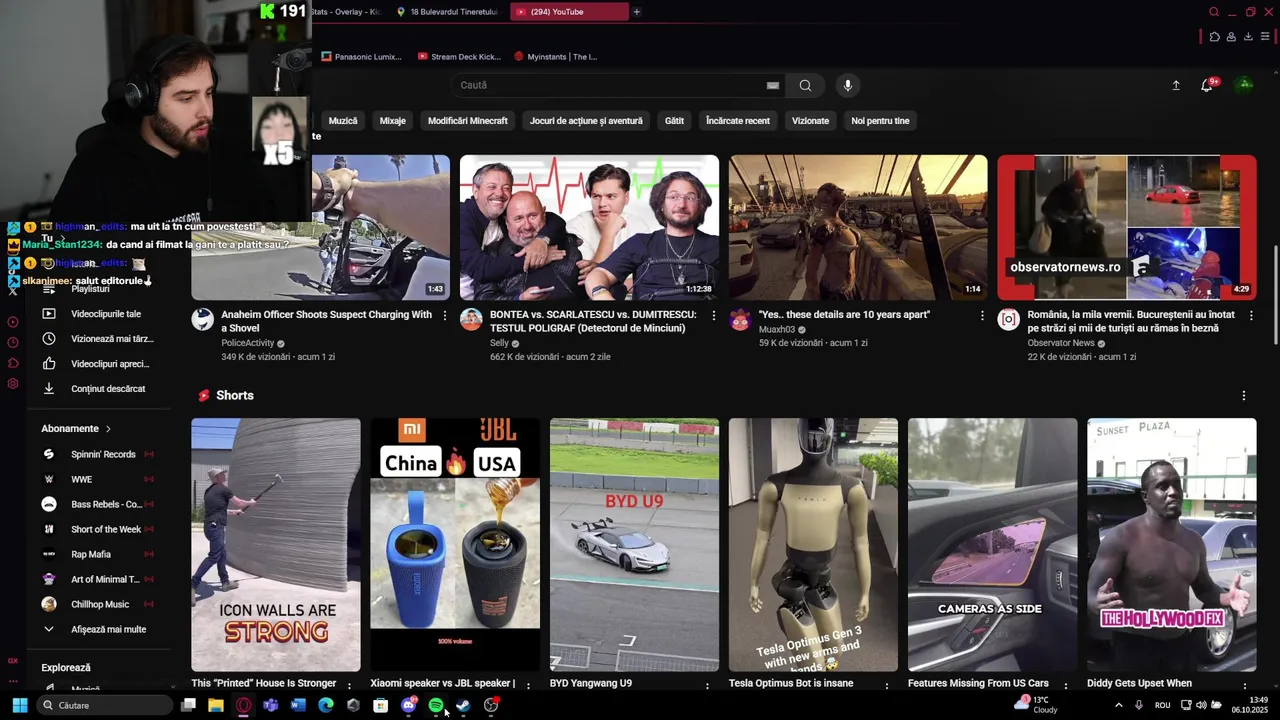Select the Mixaje filter chip
The width and height of the screenshot is (1280, 720).
[x=393, y=121]
